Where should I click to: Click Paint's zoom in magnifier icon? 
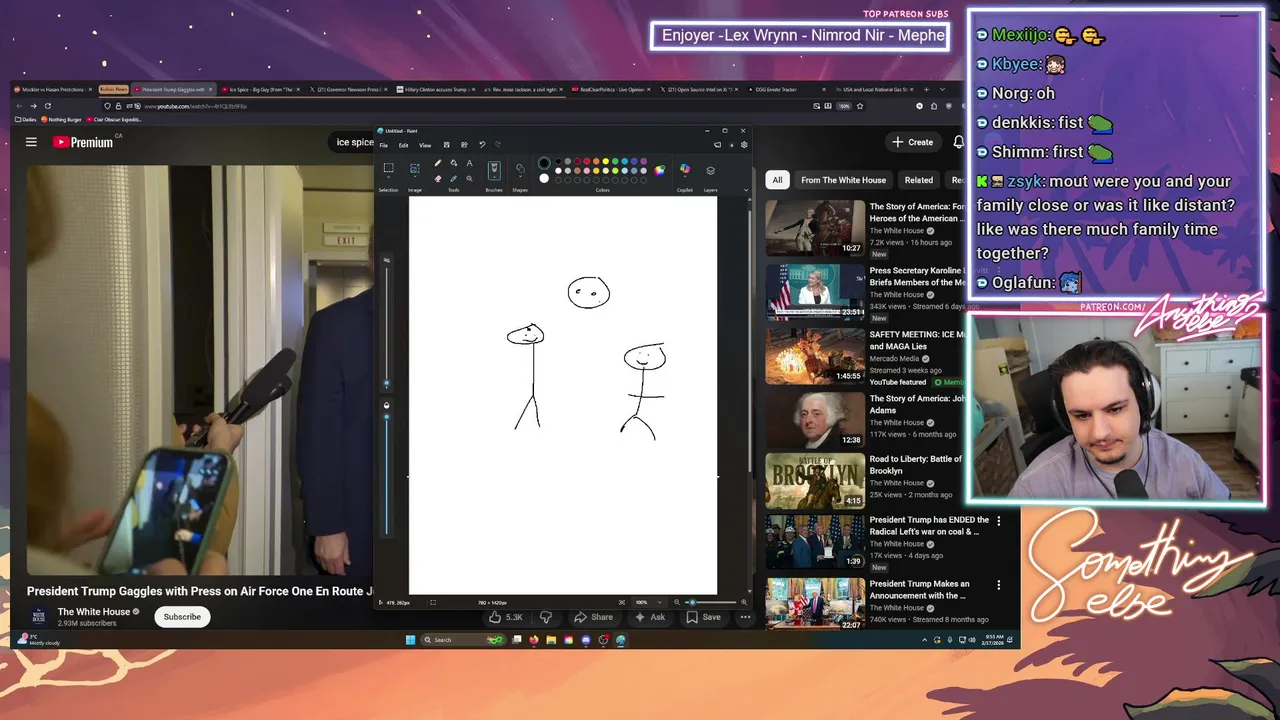click(x=744, y=602)
